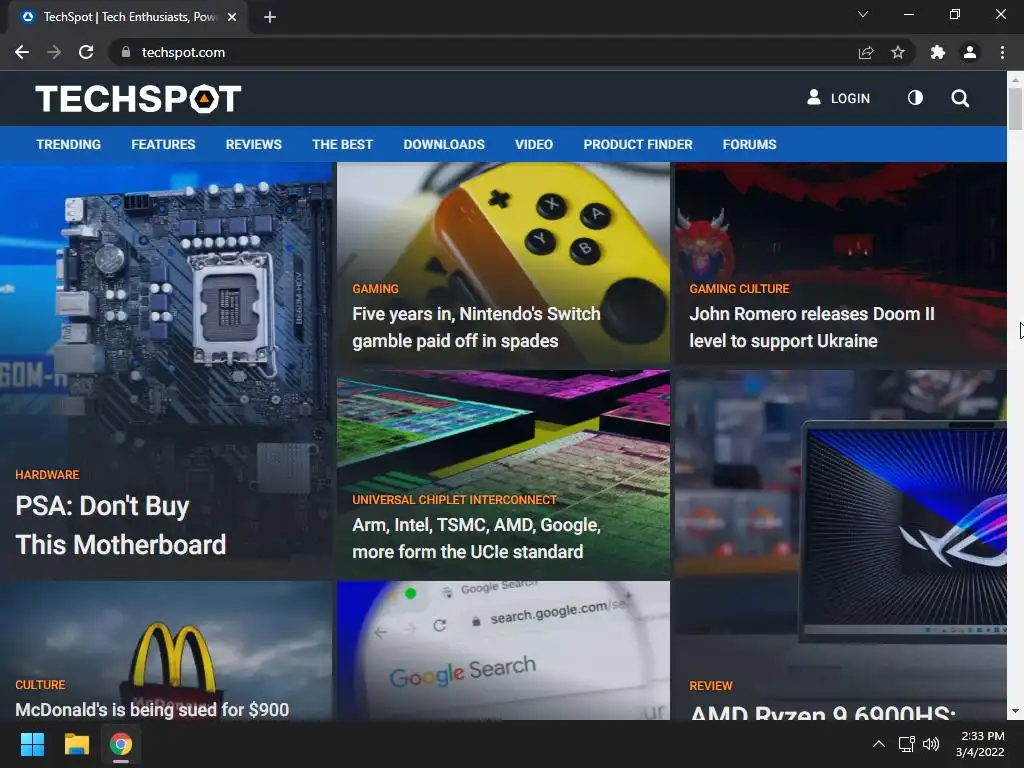Open UNIVERSAL CHIPLET INTERCONNECT label
Image resolution: width=1024 pixels, height=768 pixels.
455,500
